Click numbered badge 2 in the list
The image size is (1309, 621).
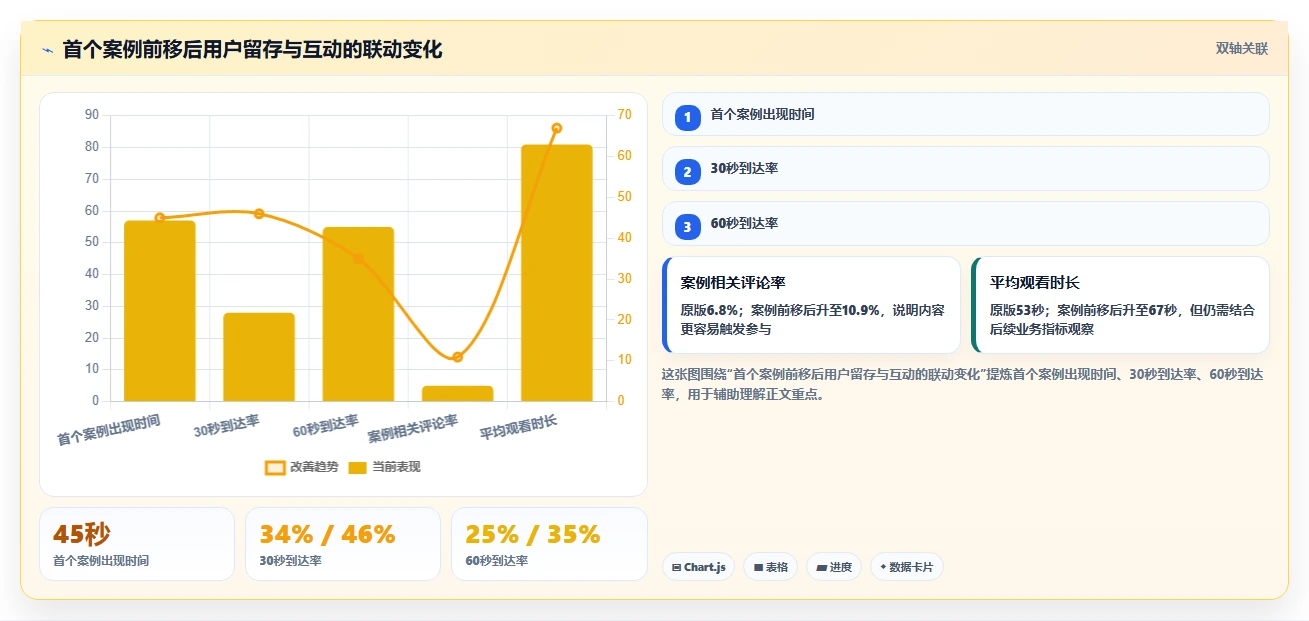tap(687, 172)
